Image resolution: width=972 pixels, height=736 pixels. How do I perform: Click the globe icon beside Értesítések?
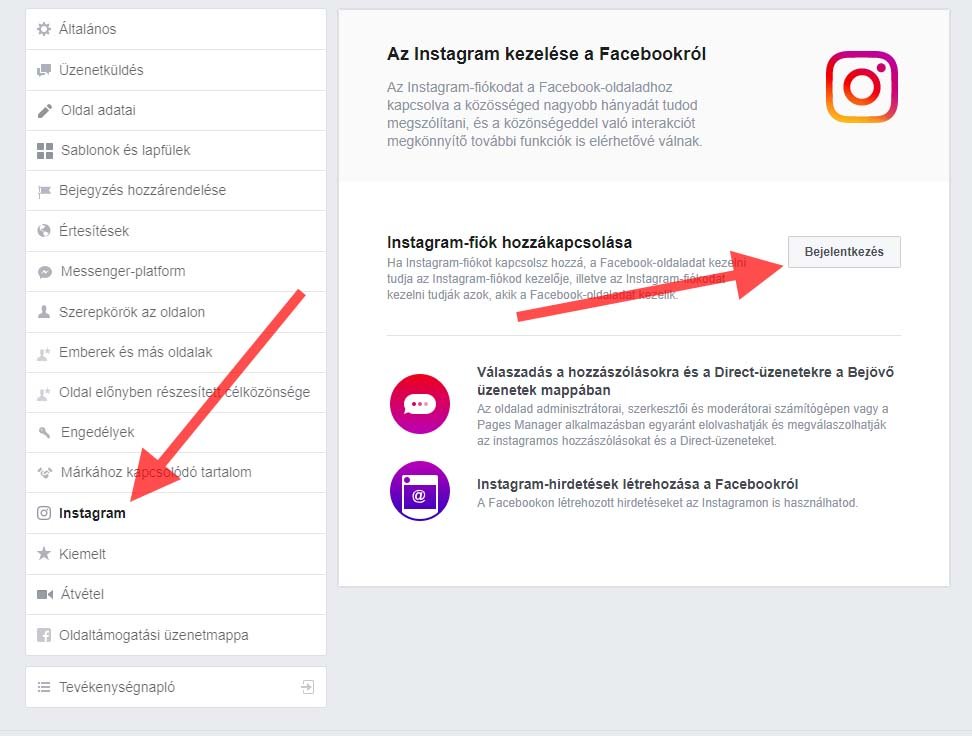(44, 231)
